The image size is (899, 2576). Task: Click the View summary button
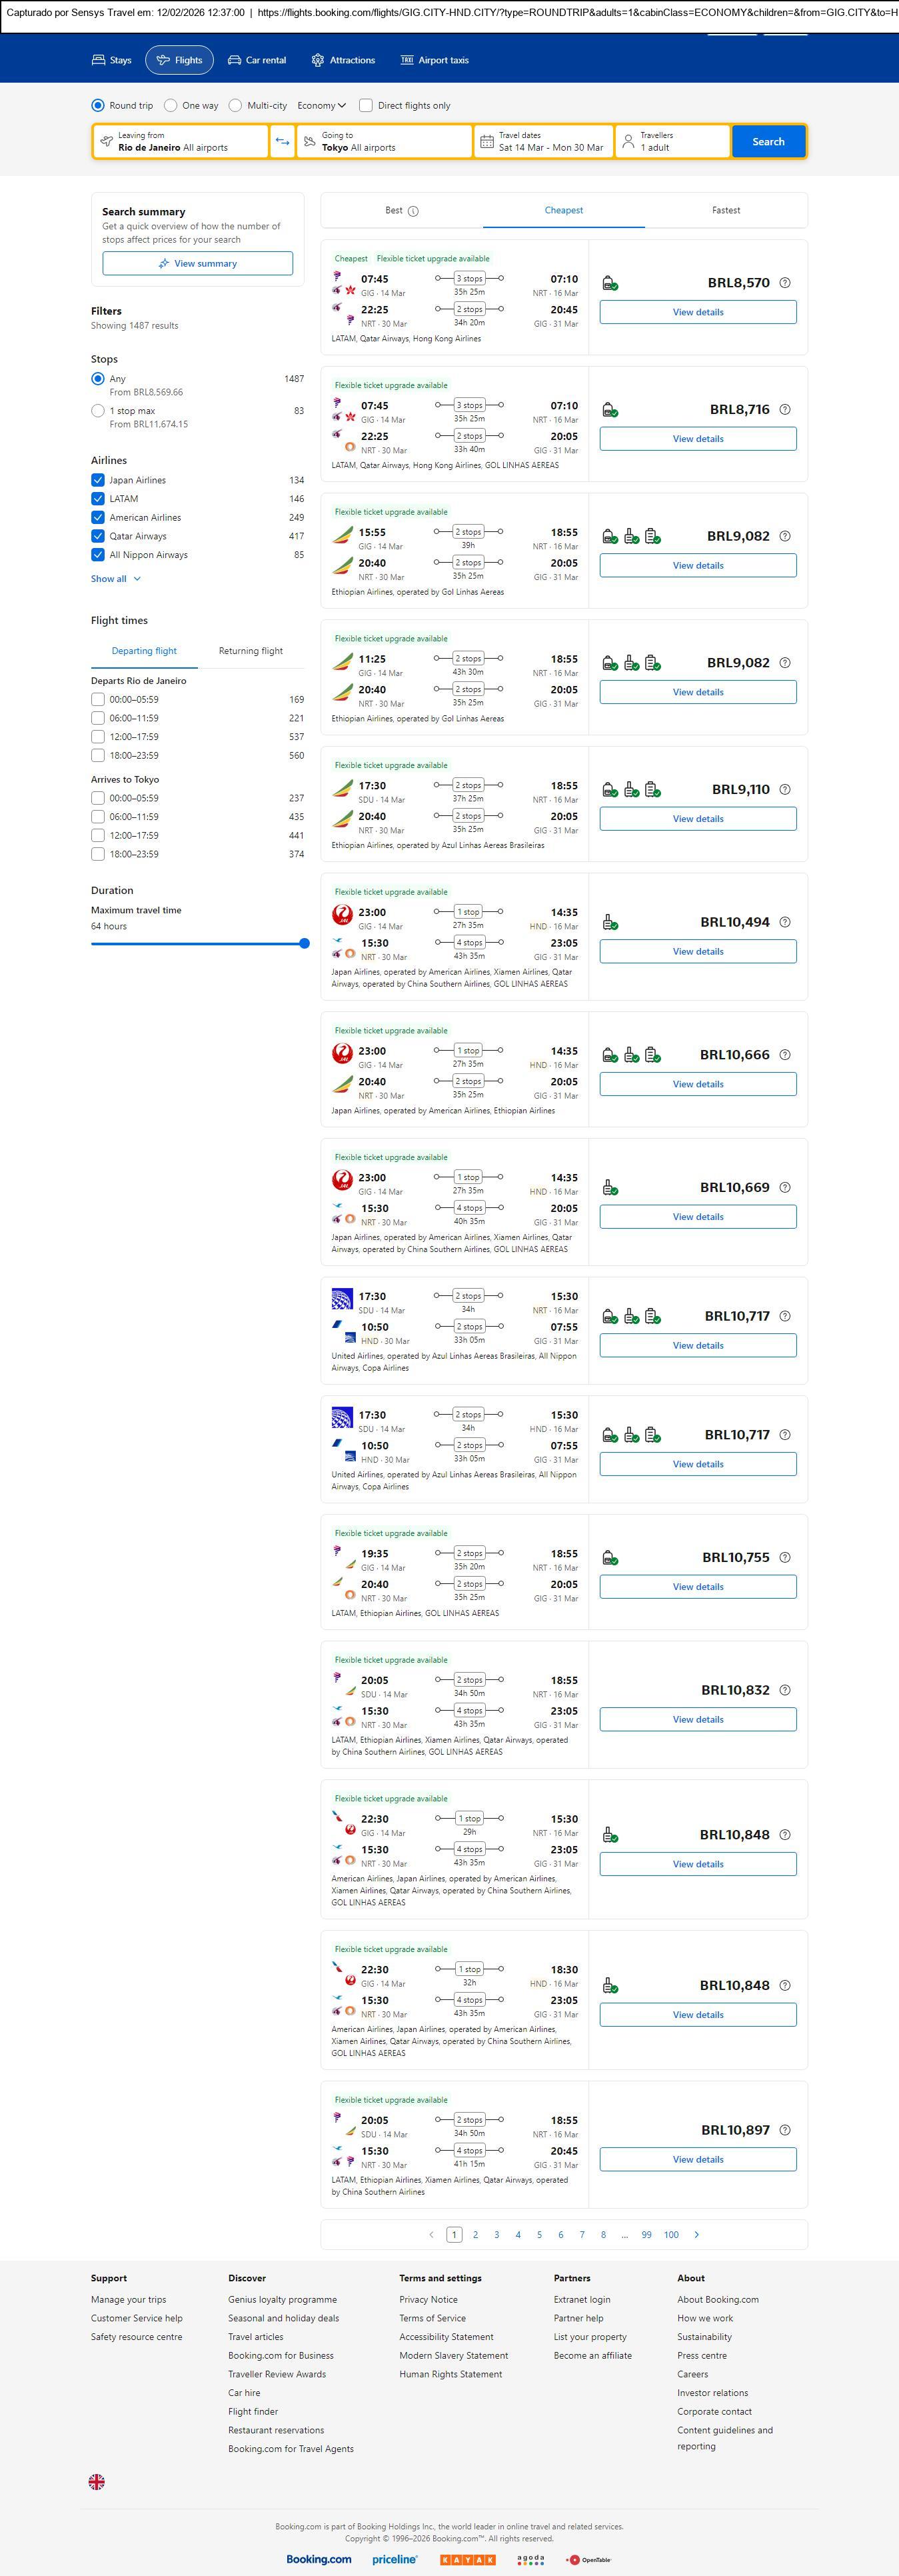tap(197, 264)
